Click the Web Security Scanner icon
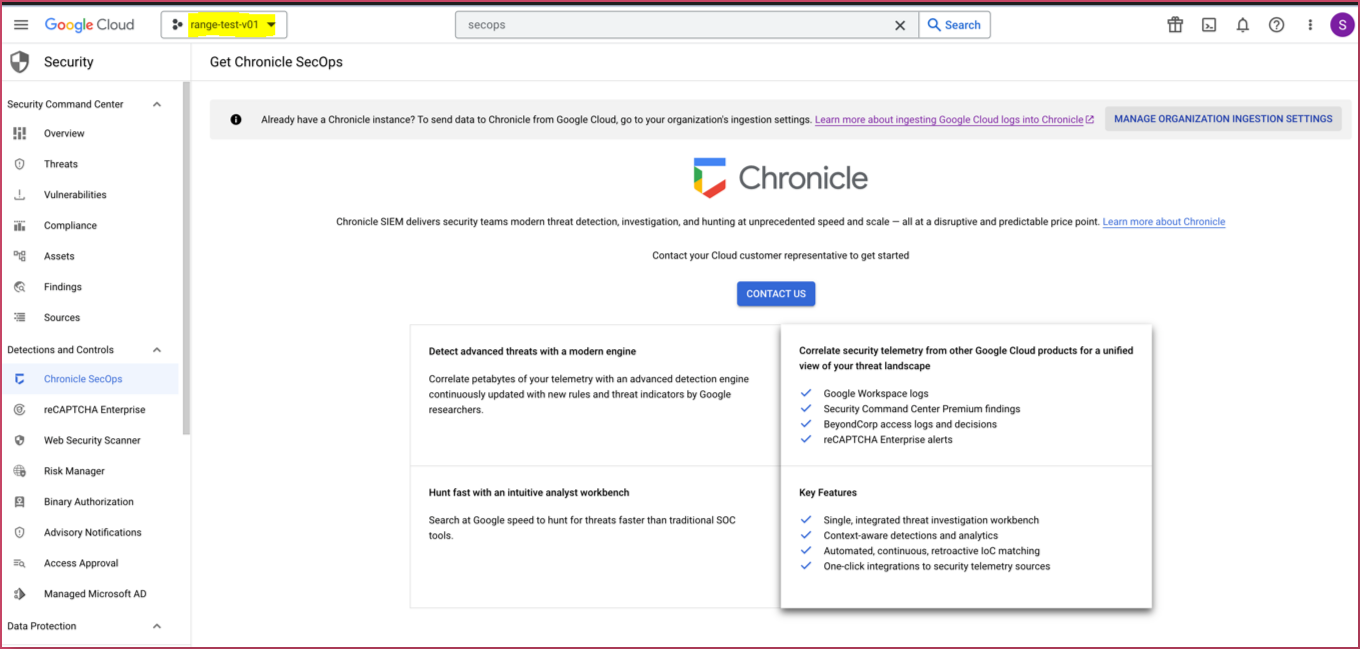The image size is (1360, 649). click(20, 440)
